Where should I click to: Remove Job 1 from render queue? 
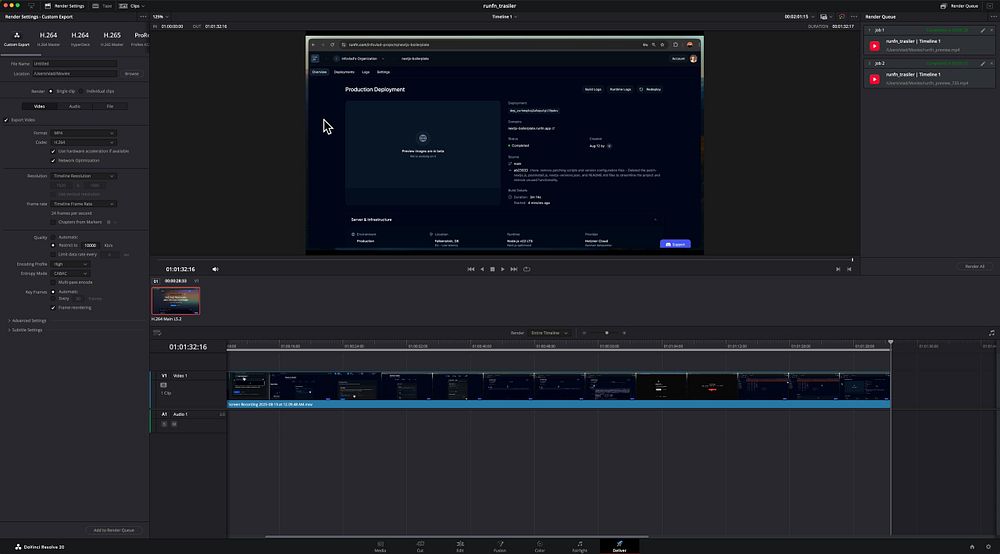pos(991,30)
